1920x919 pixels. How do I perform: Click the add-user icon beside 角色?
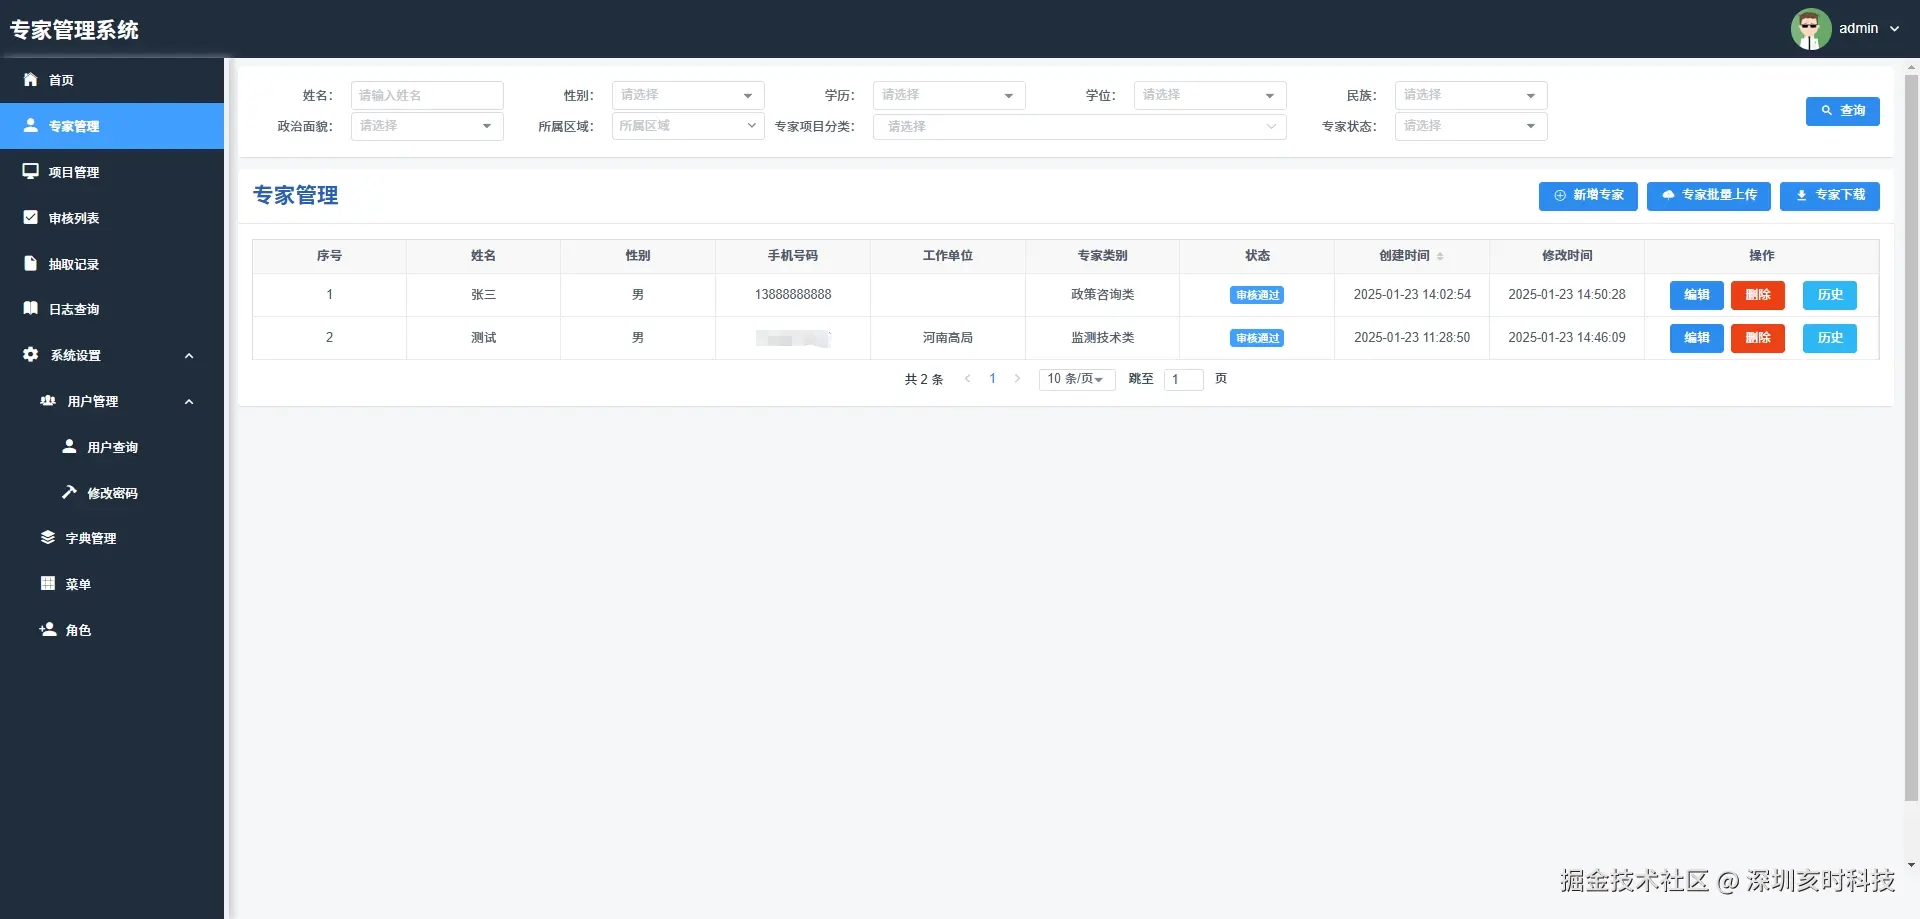[48, 629]
